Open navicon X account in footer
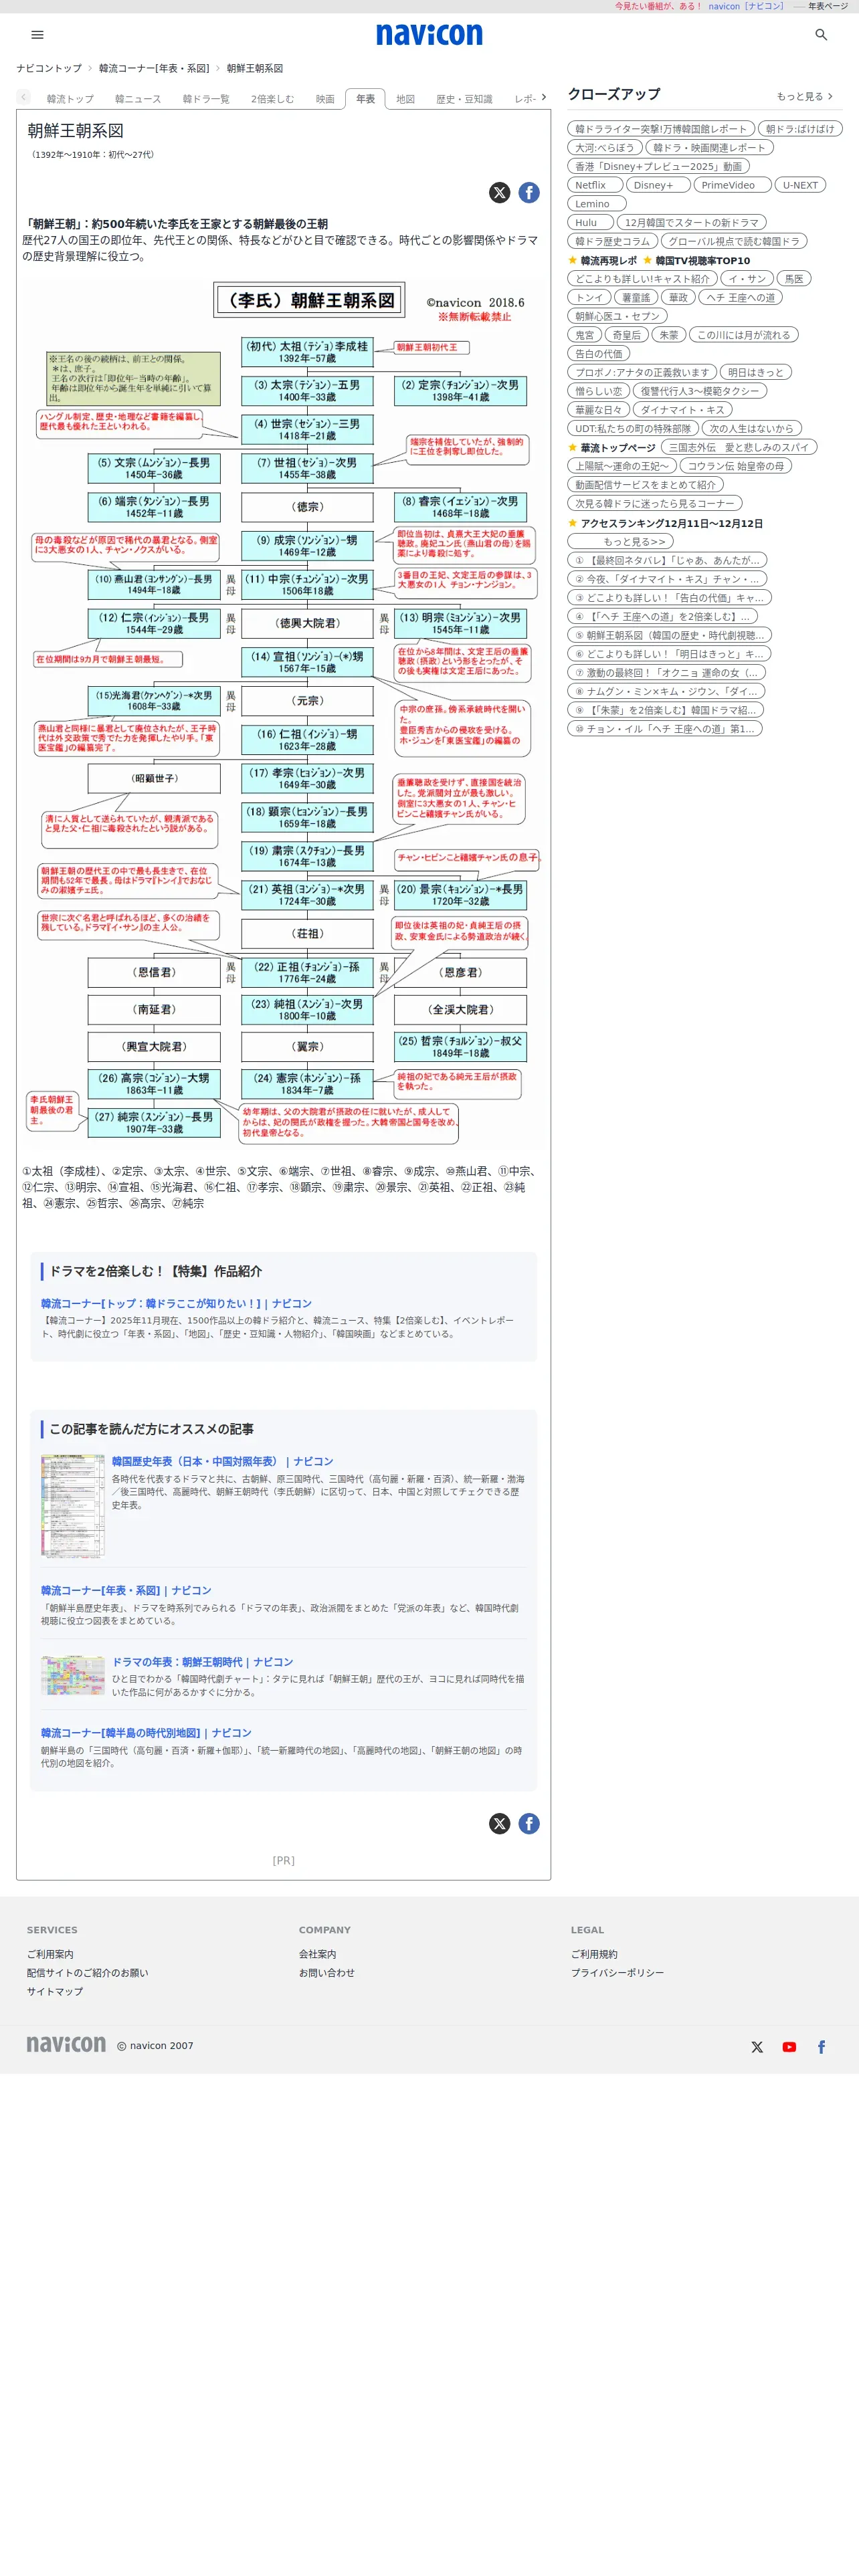859x2576 pixels. pos(757,2047)
